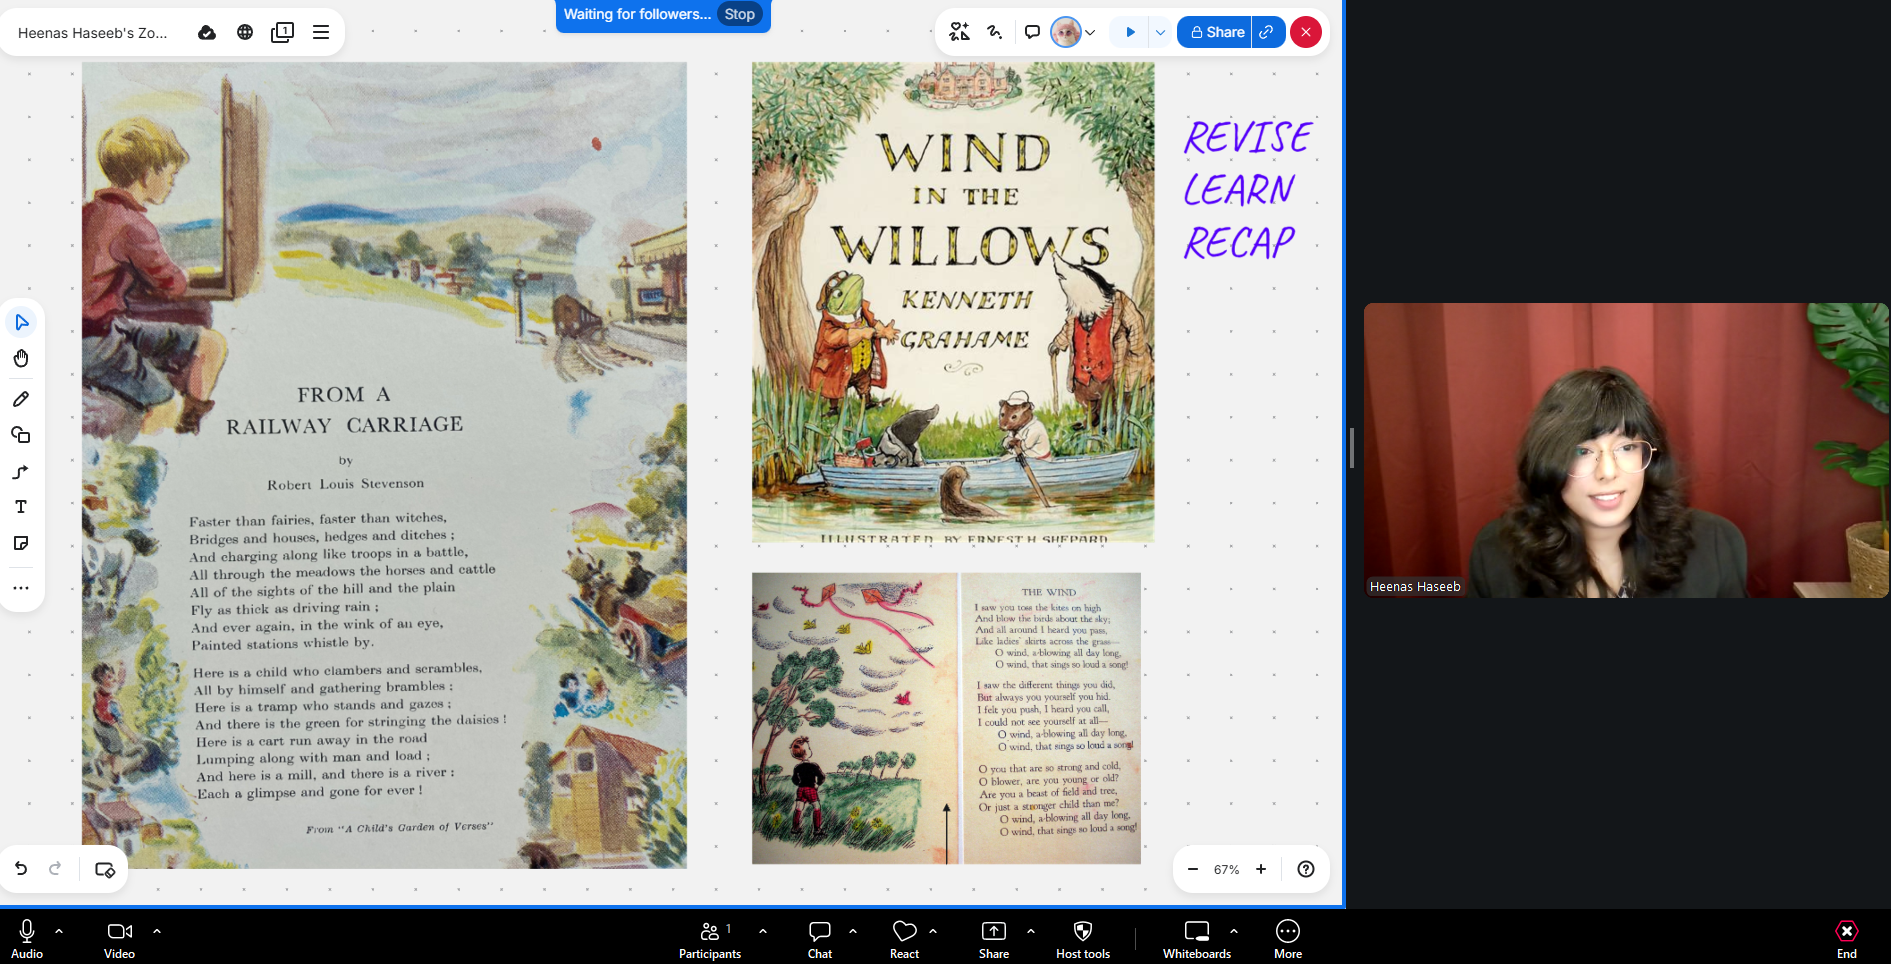
Task: Open the More meeting options
Action: [1288, 939]
